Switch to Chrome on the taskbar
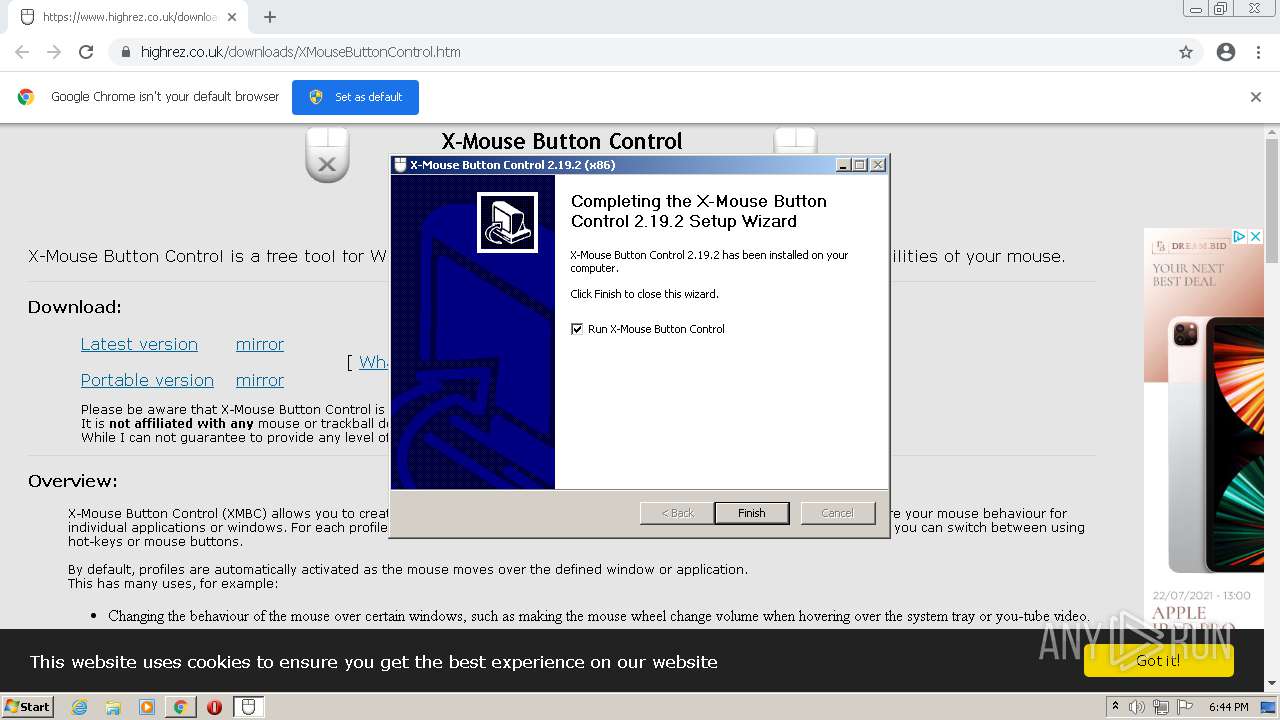 tap(181, 707)
